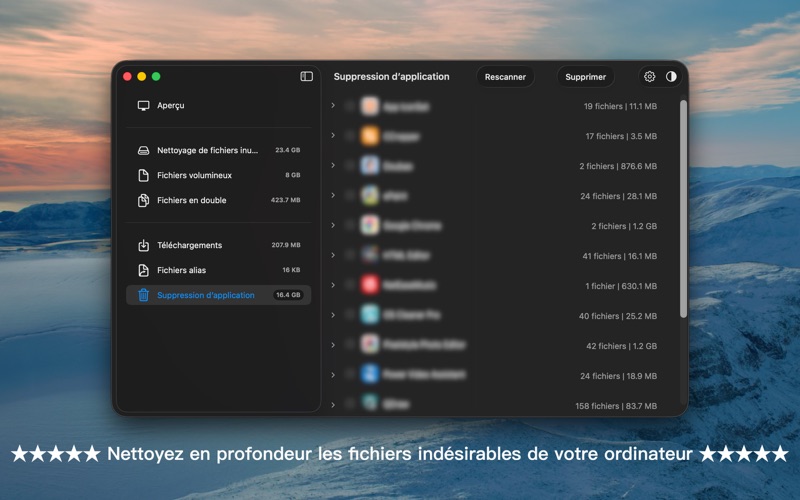Select Fichiers alias in sidebar
This screenshot has height=500, width=800.
click(x=218, y=270)
